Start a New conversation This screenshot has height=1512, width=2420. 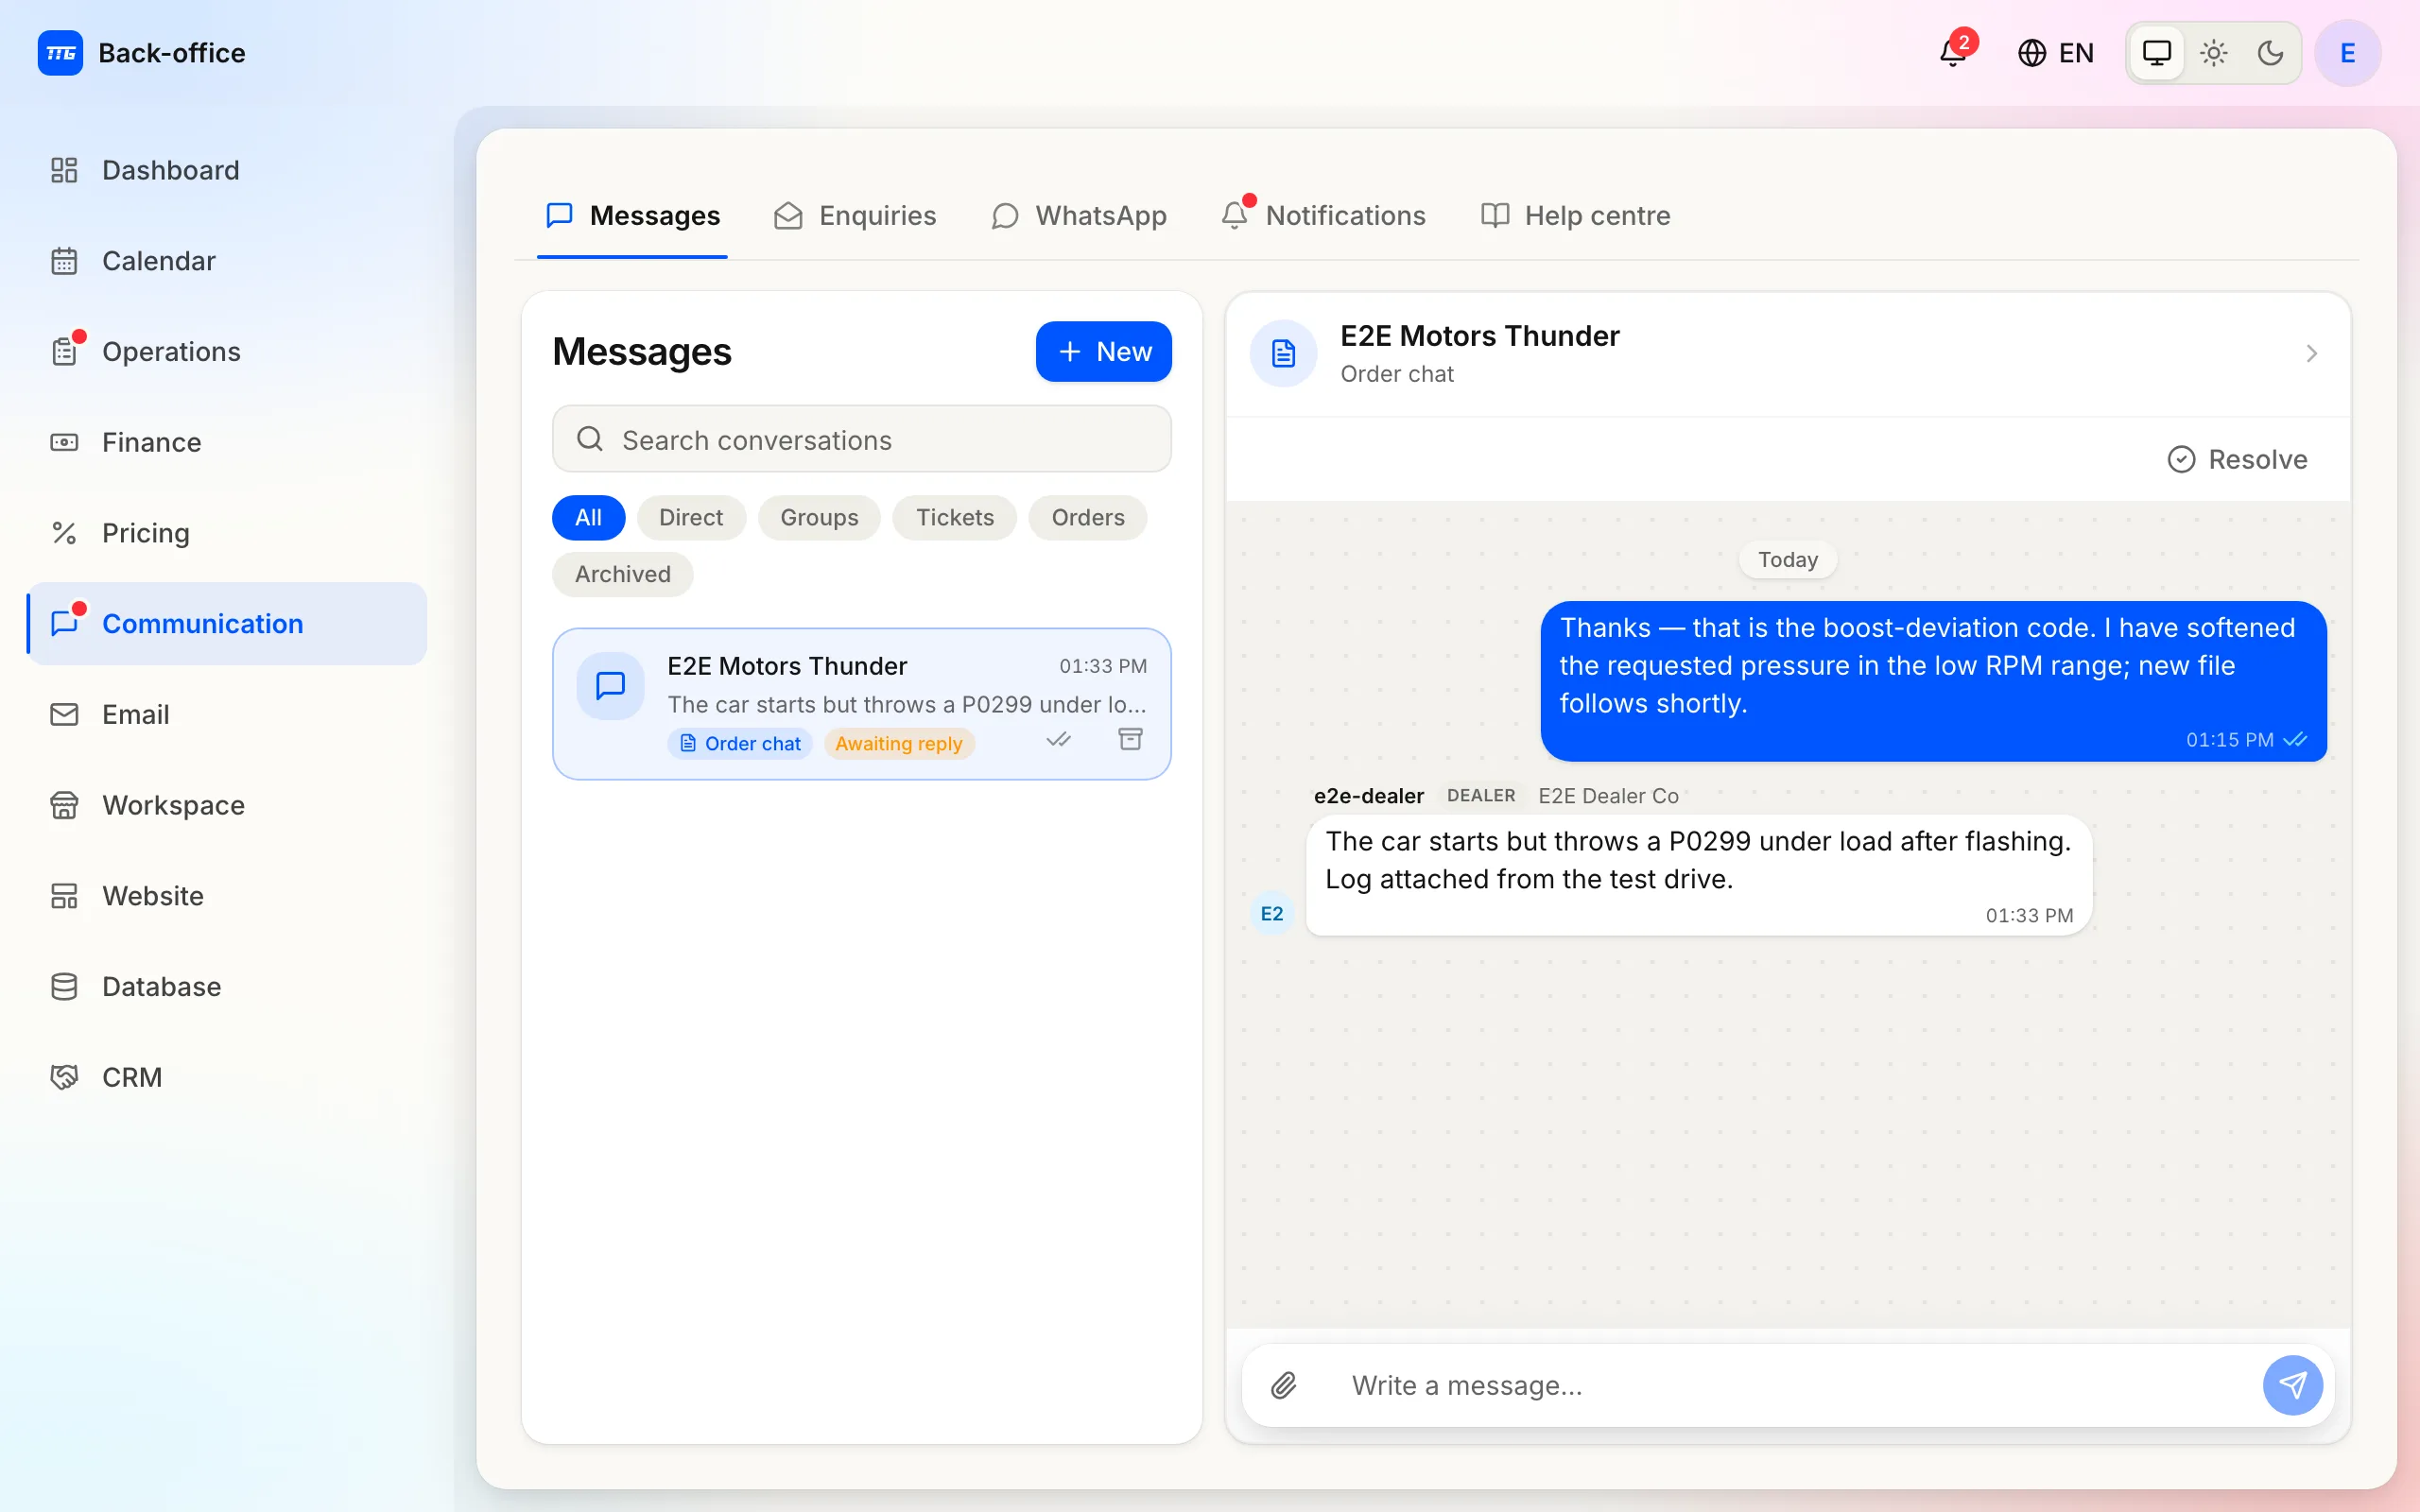(1103, 352)
